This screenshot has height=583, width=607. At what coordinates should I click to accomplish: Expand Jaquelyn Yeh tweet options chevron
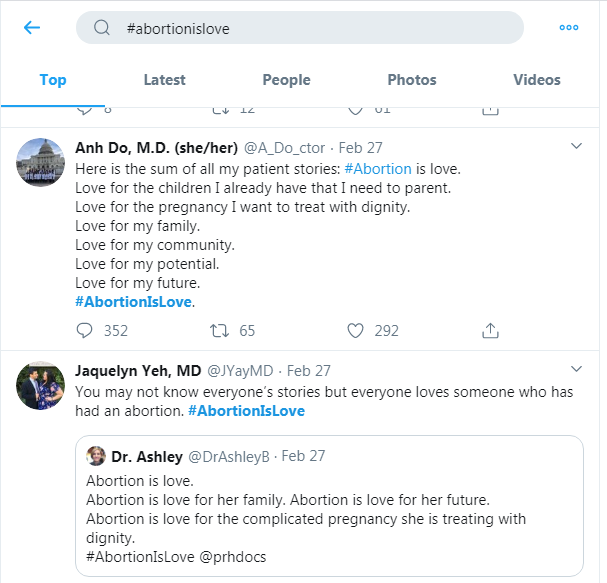(576, 368)
